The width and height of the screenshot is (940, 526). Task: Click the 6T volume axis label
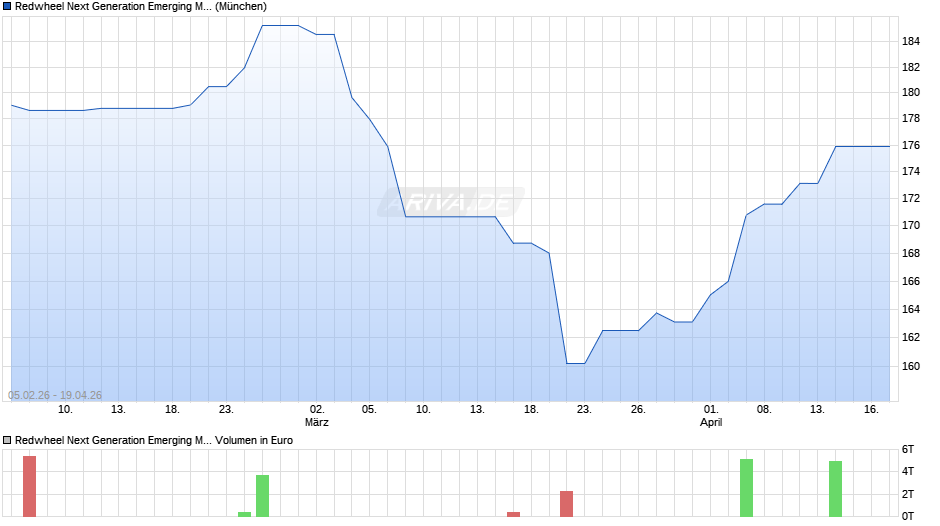(908, 449)
